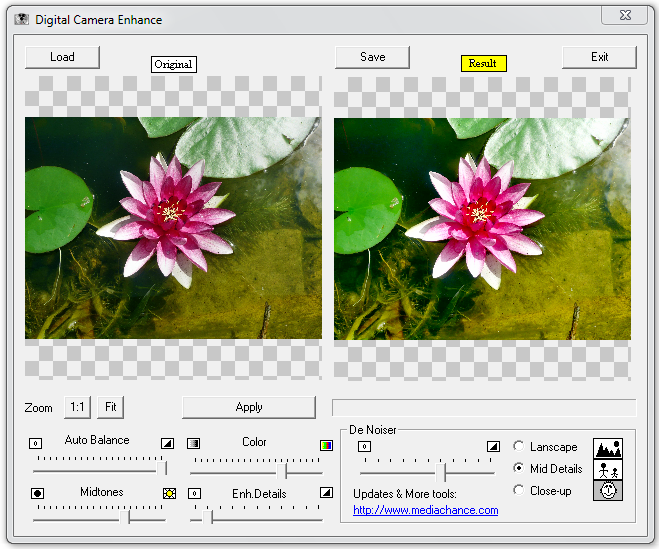
Task: Load an image with the Load button
Action: [62, 57]
